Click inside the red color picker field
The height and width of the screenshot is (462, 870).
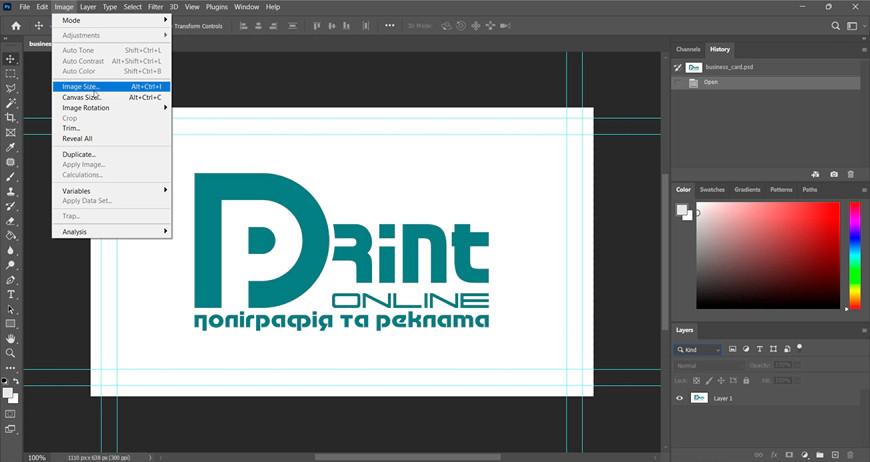pyautogui.click(x=768, y=255)
